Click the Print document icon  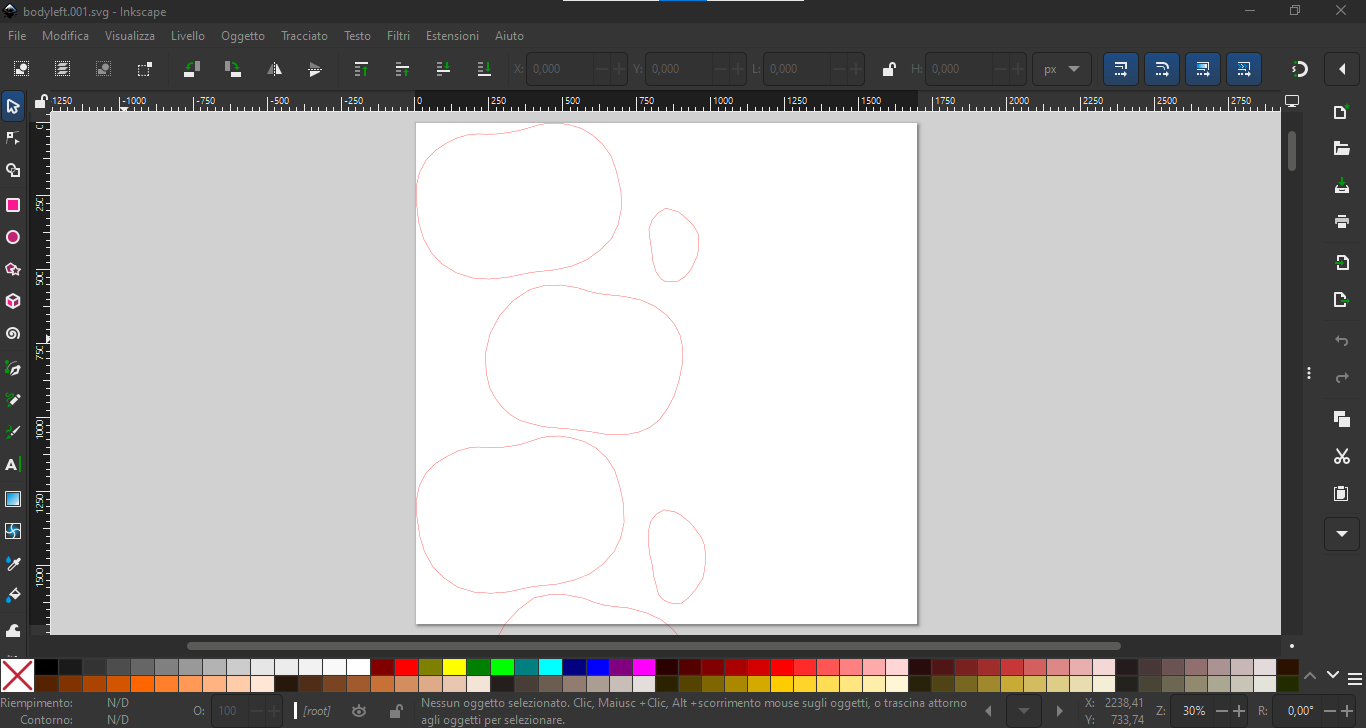click(1342, 221)
